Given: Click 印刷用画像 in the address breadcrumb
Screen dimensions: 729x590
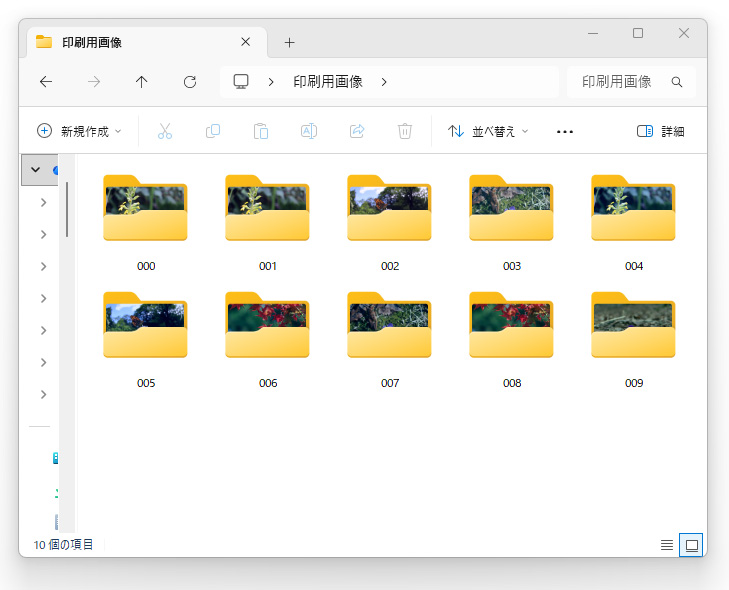Looking at the screenshot, I should pyautogui.click(x=328, y=82).
